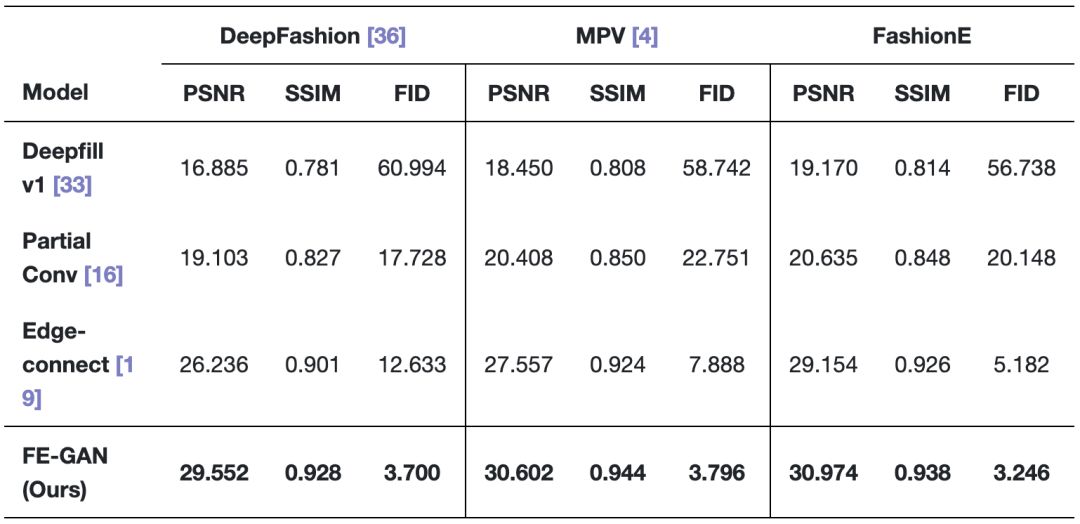Follow reference [33] for Deepfill v1
Screen dimensions: 1080x524
pos(72,184)
